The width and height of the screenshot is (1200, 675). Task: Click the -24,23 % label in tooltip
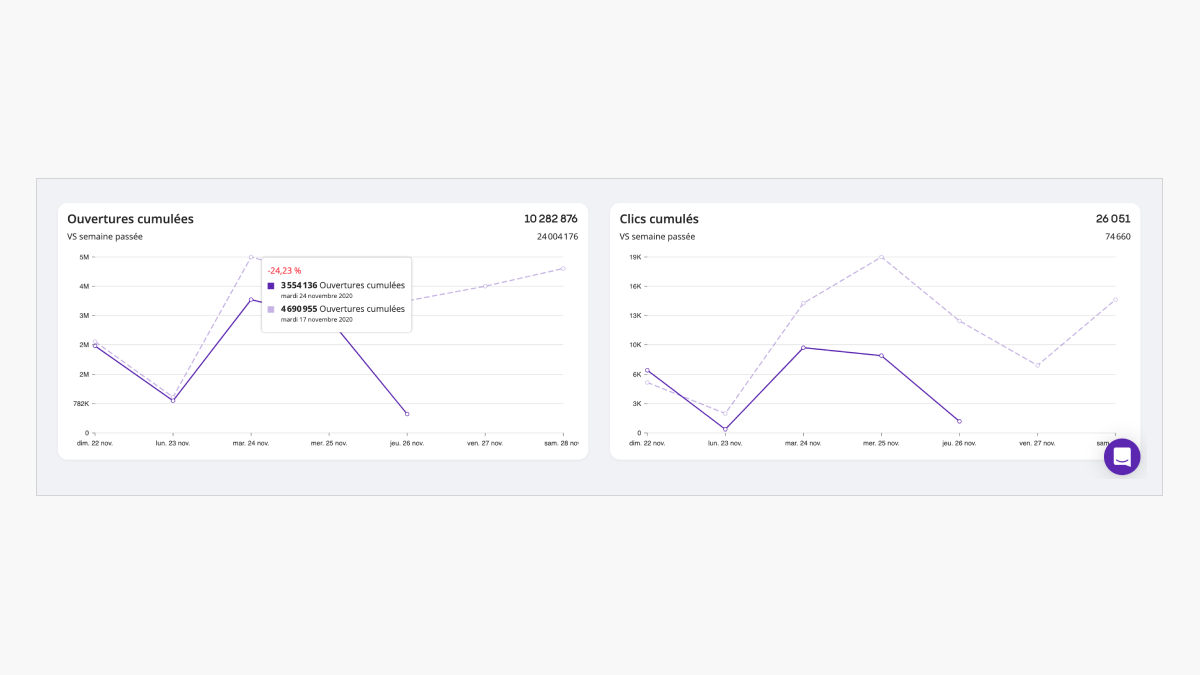tap(284, 270)
